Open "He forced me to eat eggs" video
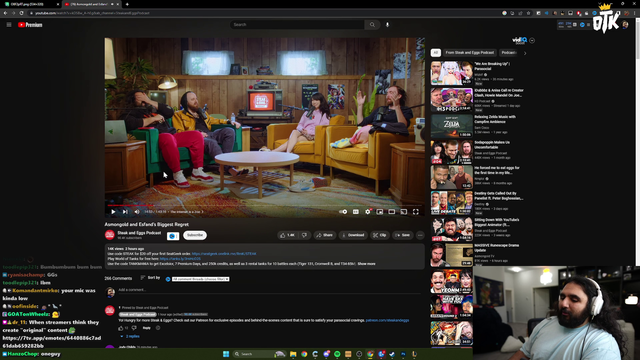The height and width of the screenshot is (360, 640). point(451,177)
